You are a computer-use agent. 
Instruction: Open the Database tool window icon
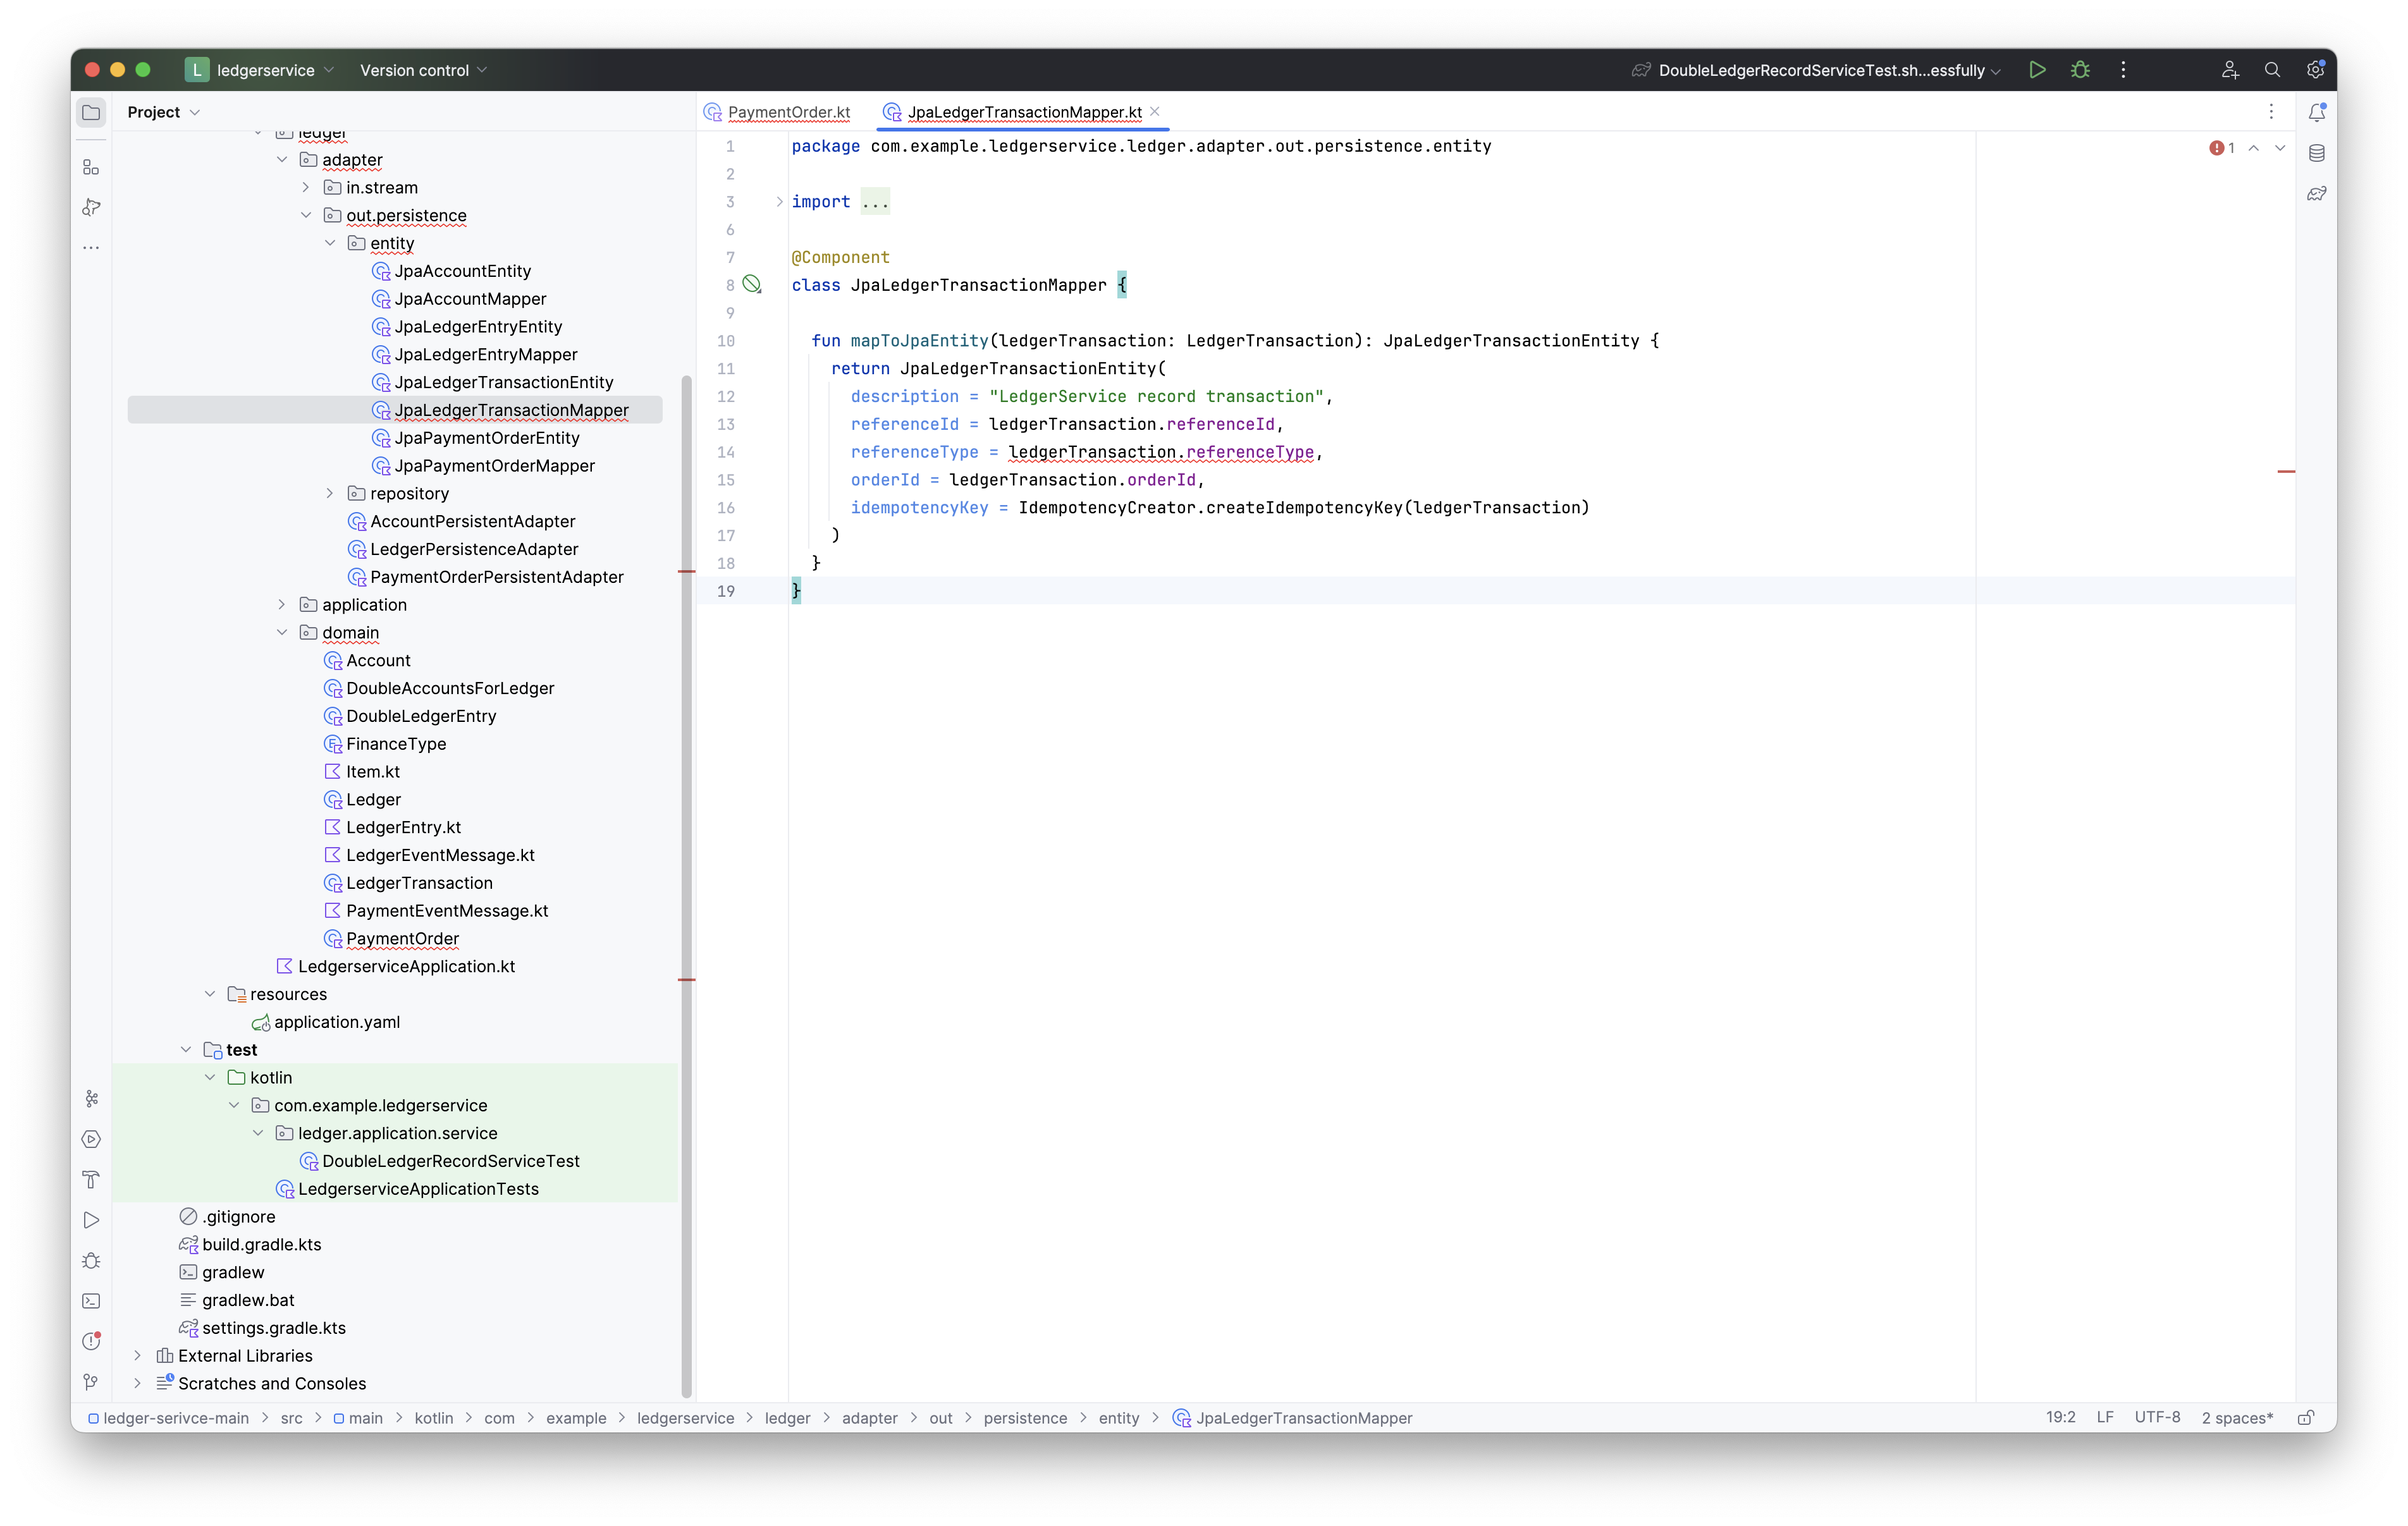[2316, 153]
